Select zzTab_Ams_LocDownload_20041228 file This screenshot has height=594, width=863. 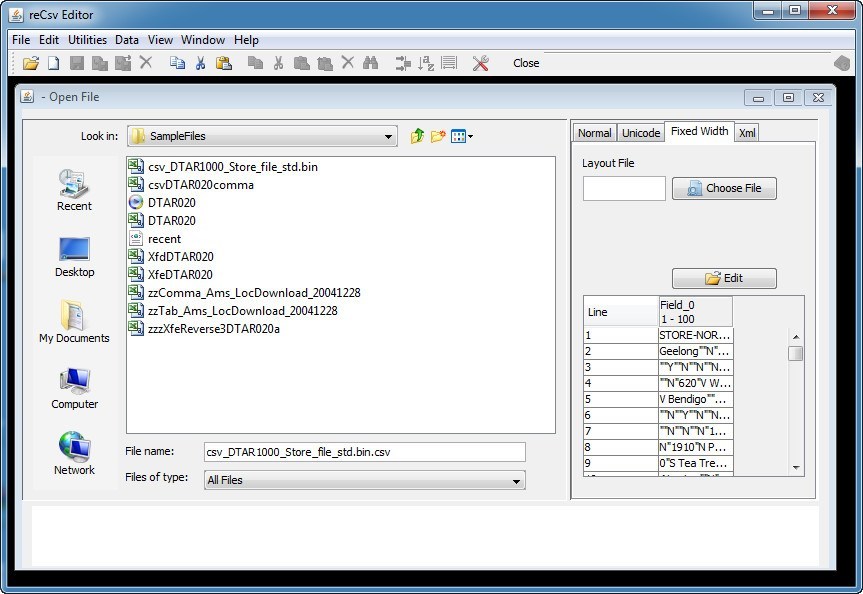pos(233,310)
